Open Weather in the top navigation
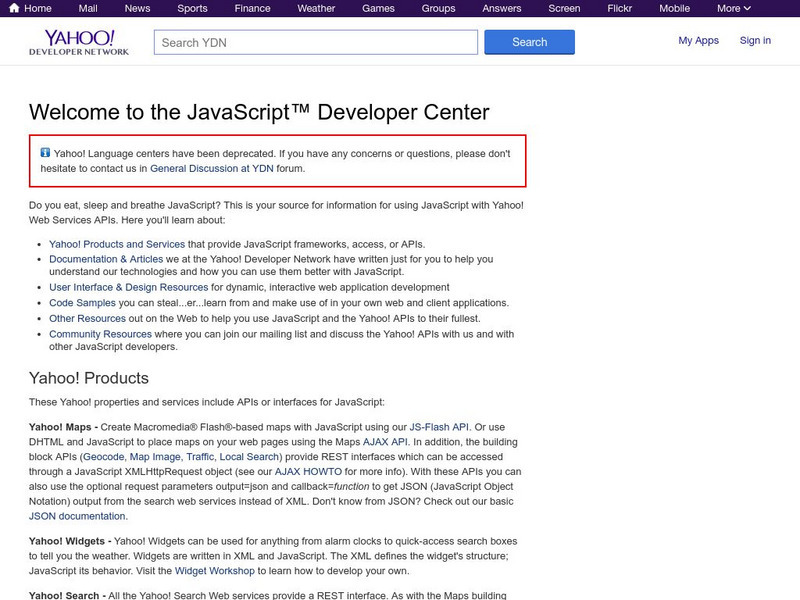The height and width of the screenshot is (600, 800). pyautogui.click(x=316, y=8)
